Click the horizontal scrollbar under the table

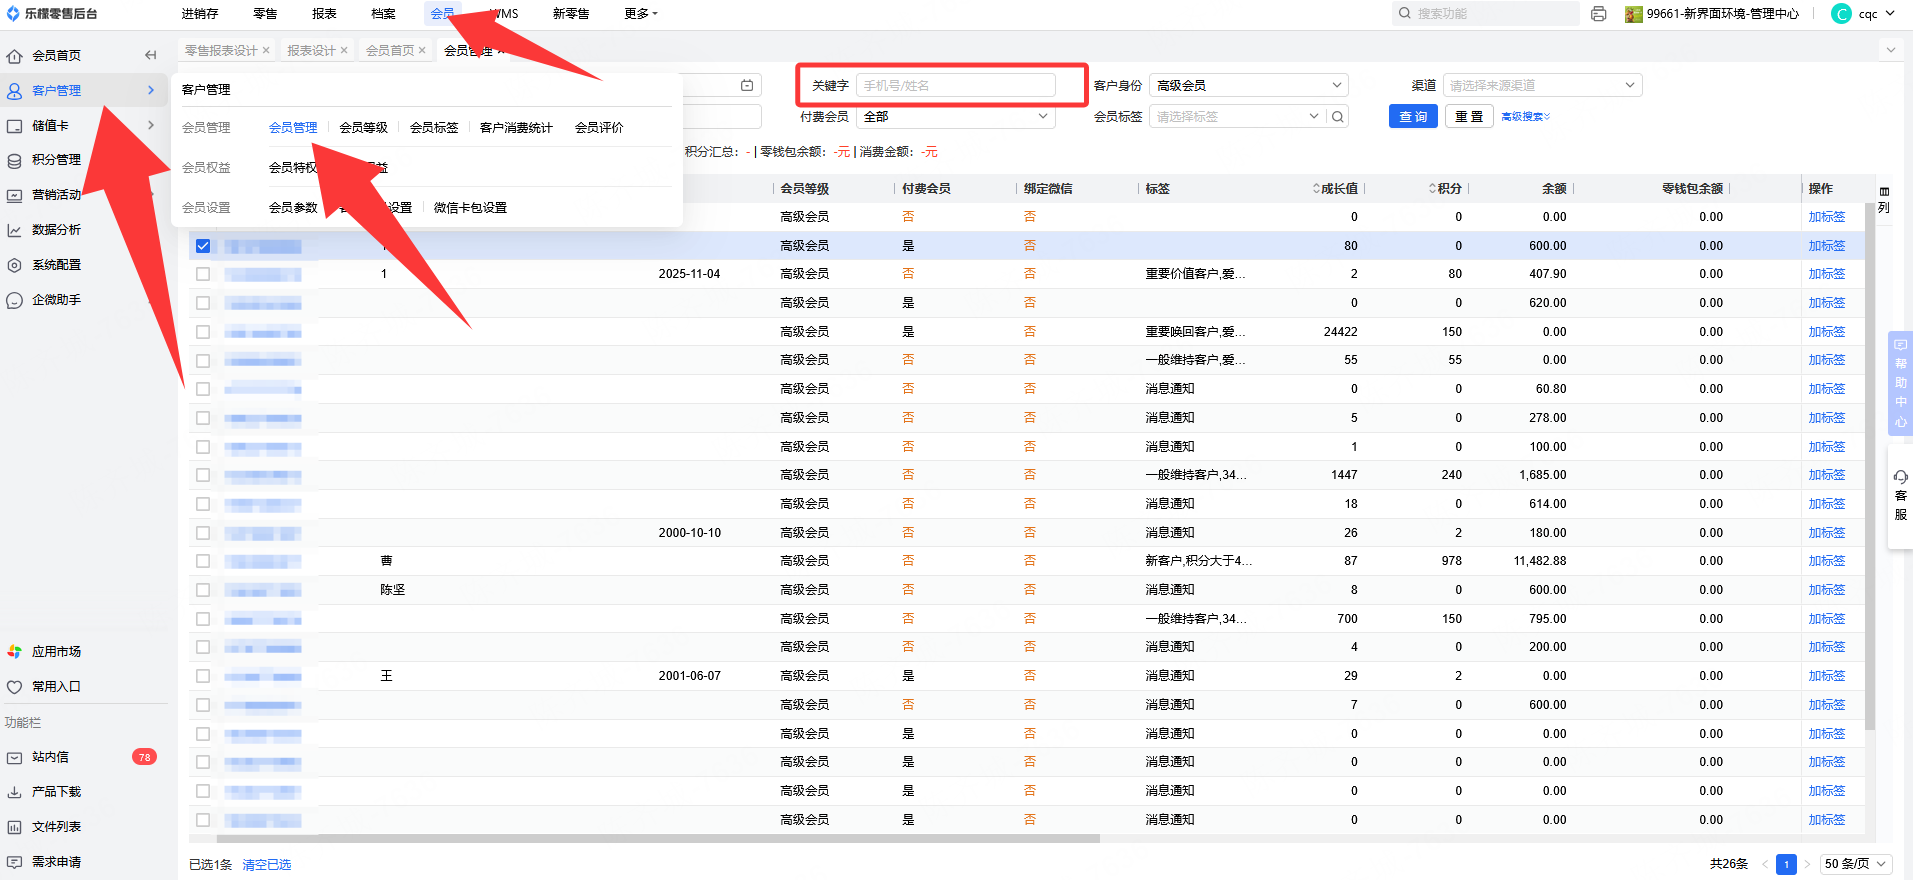(658, 839)
